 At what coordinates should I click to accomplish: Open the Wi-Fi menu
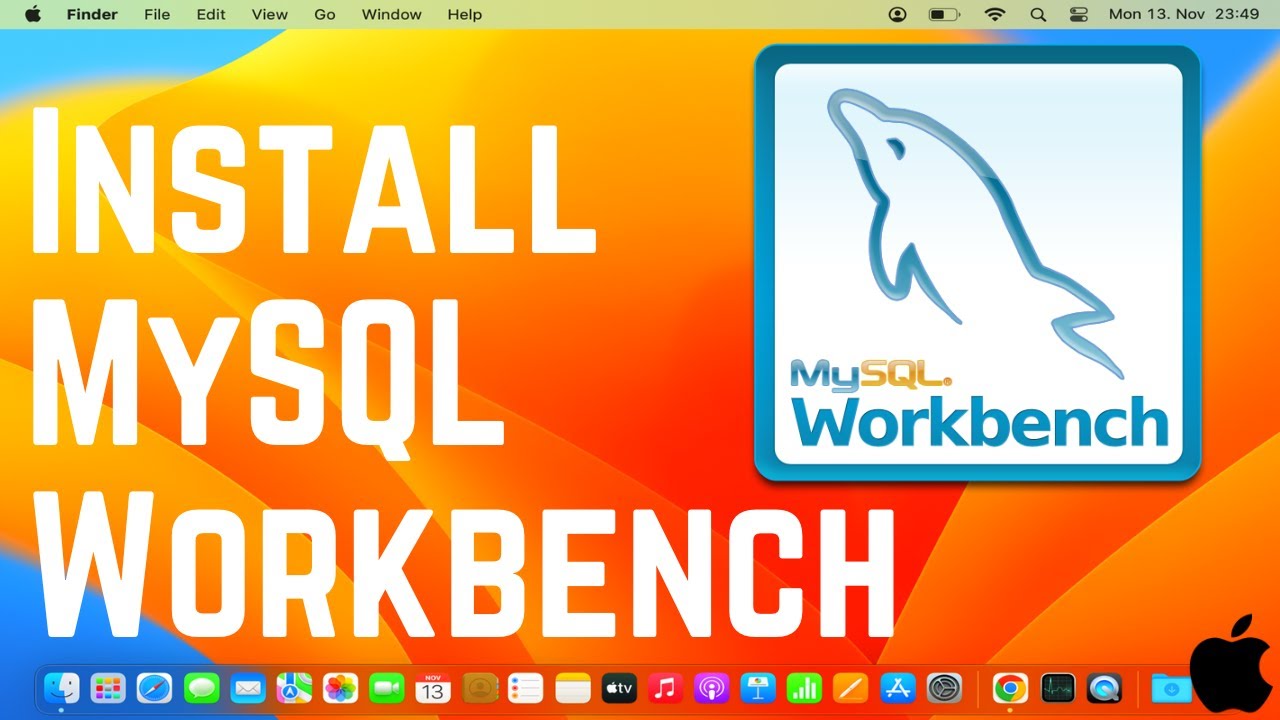point(995,14)
